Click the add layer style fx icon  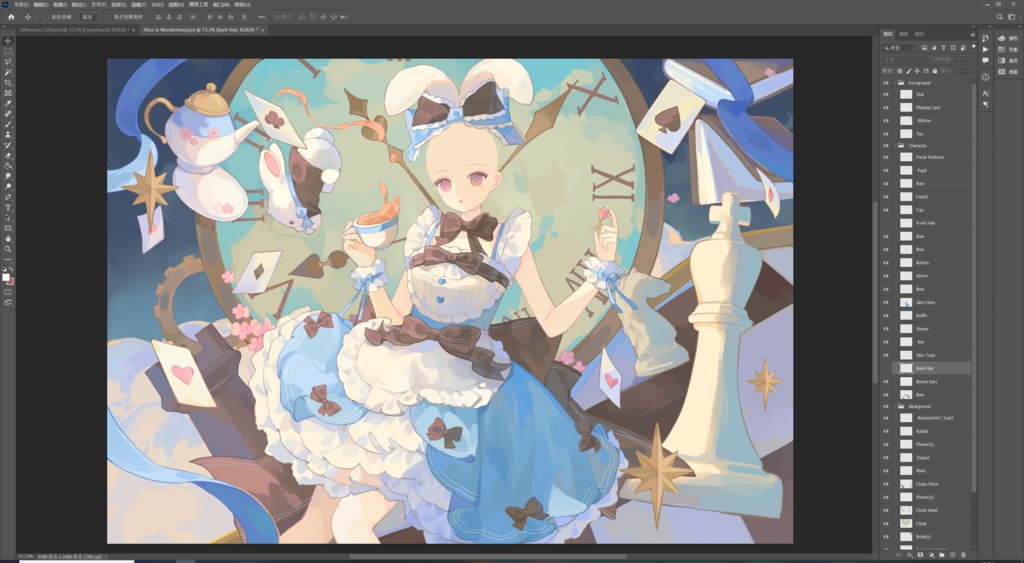910,555
